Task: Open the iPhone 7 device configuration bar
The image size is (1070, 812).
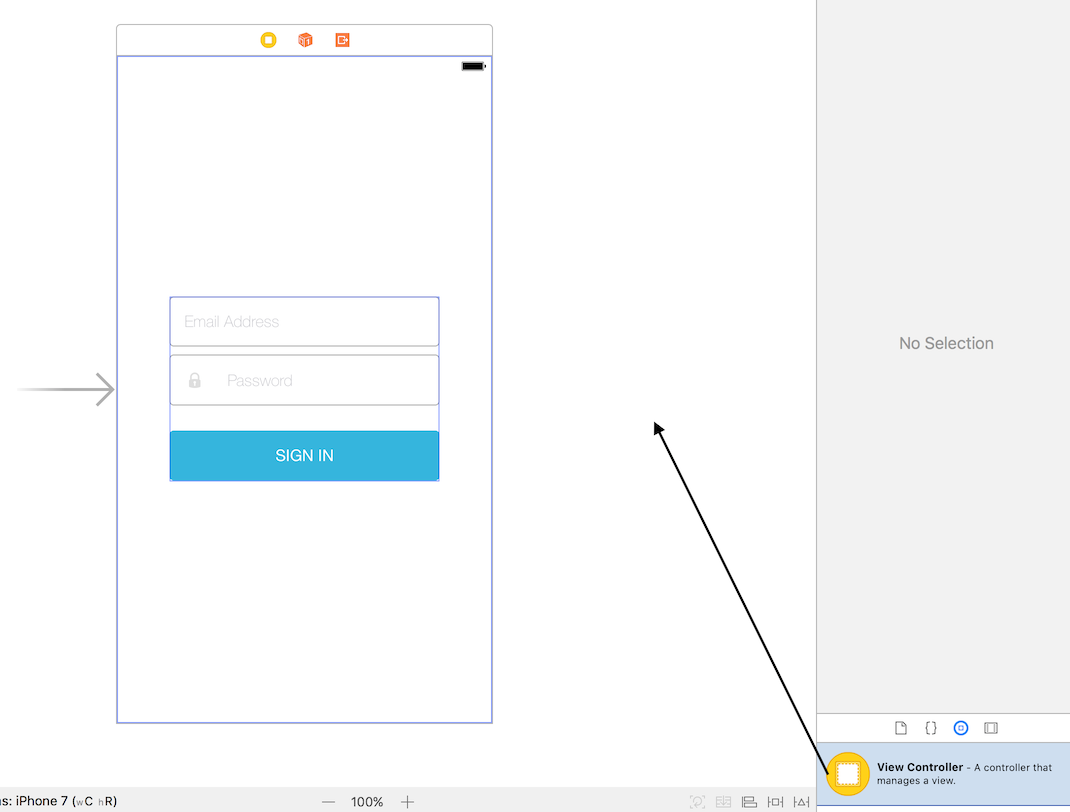Action: pyautogui.click(x=58, y=801)
